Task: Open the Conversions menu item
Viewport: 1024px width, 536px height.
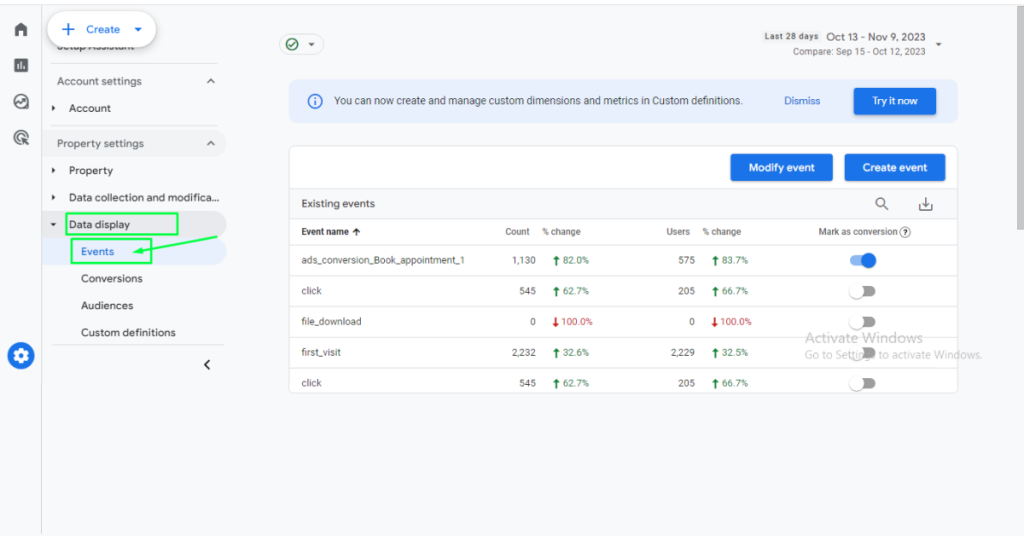Action: coord(112,279)
